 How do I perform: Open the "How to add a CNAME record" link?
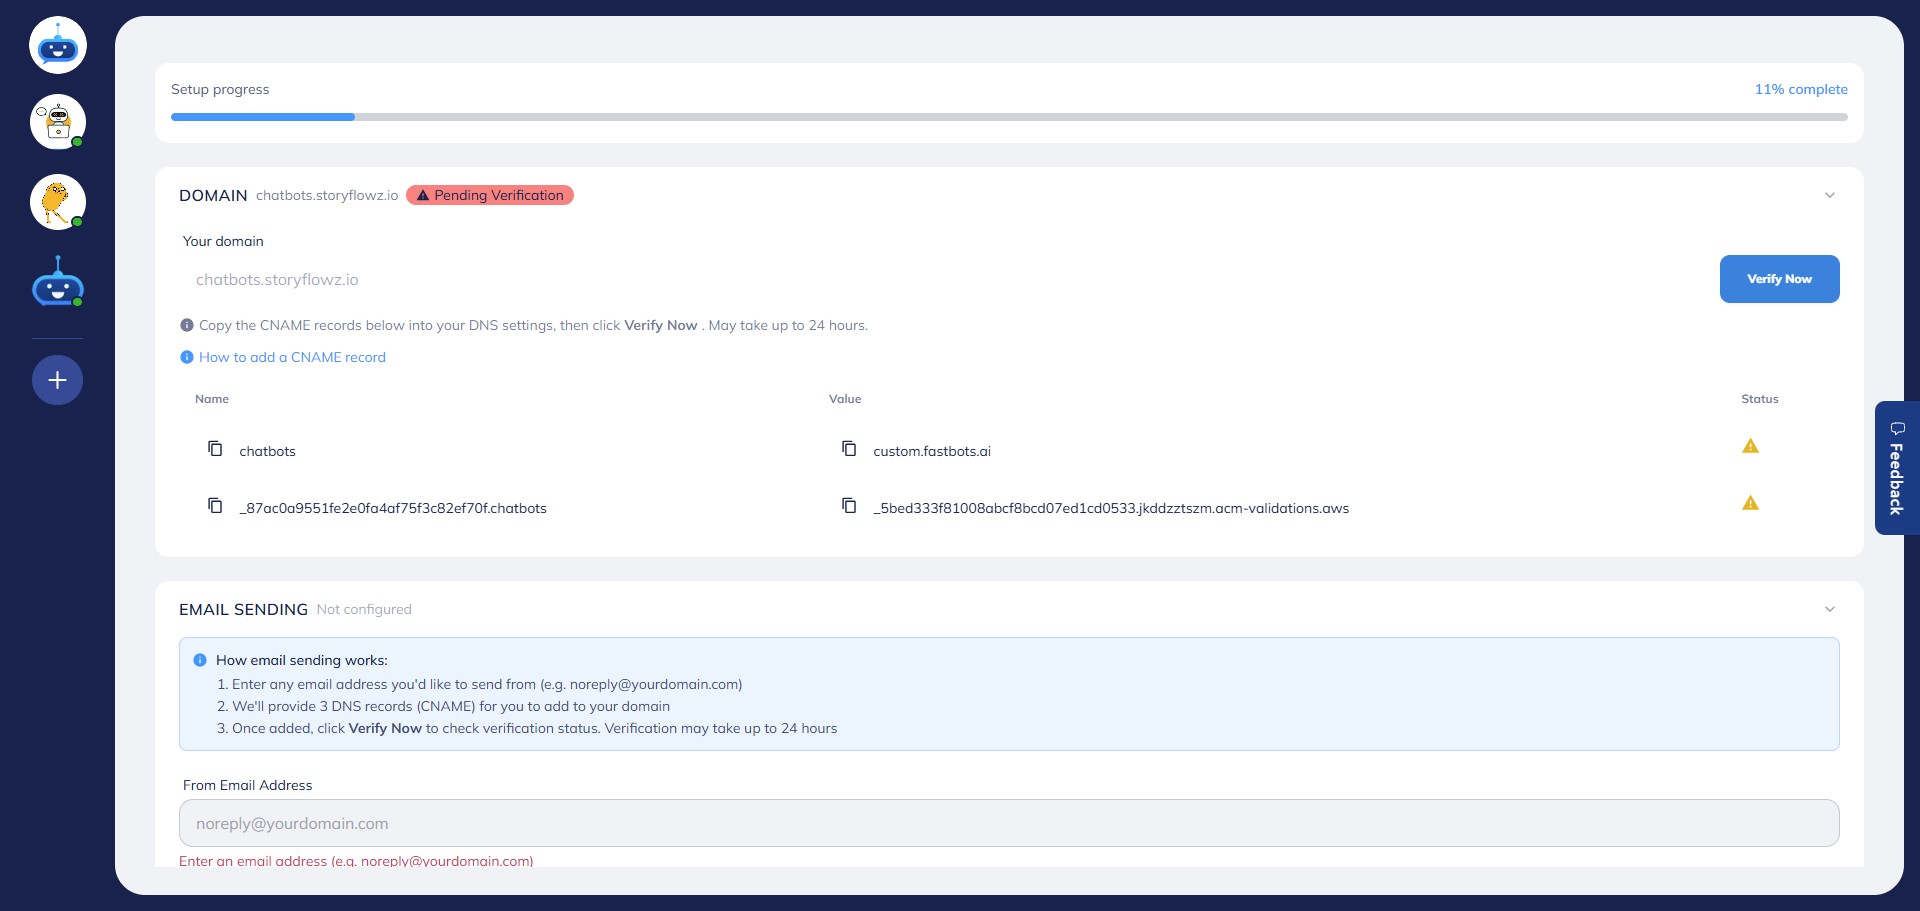tap(292, 357)
